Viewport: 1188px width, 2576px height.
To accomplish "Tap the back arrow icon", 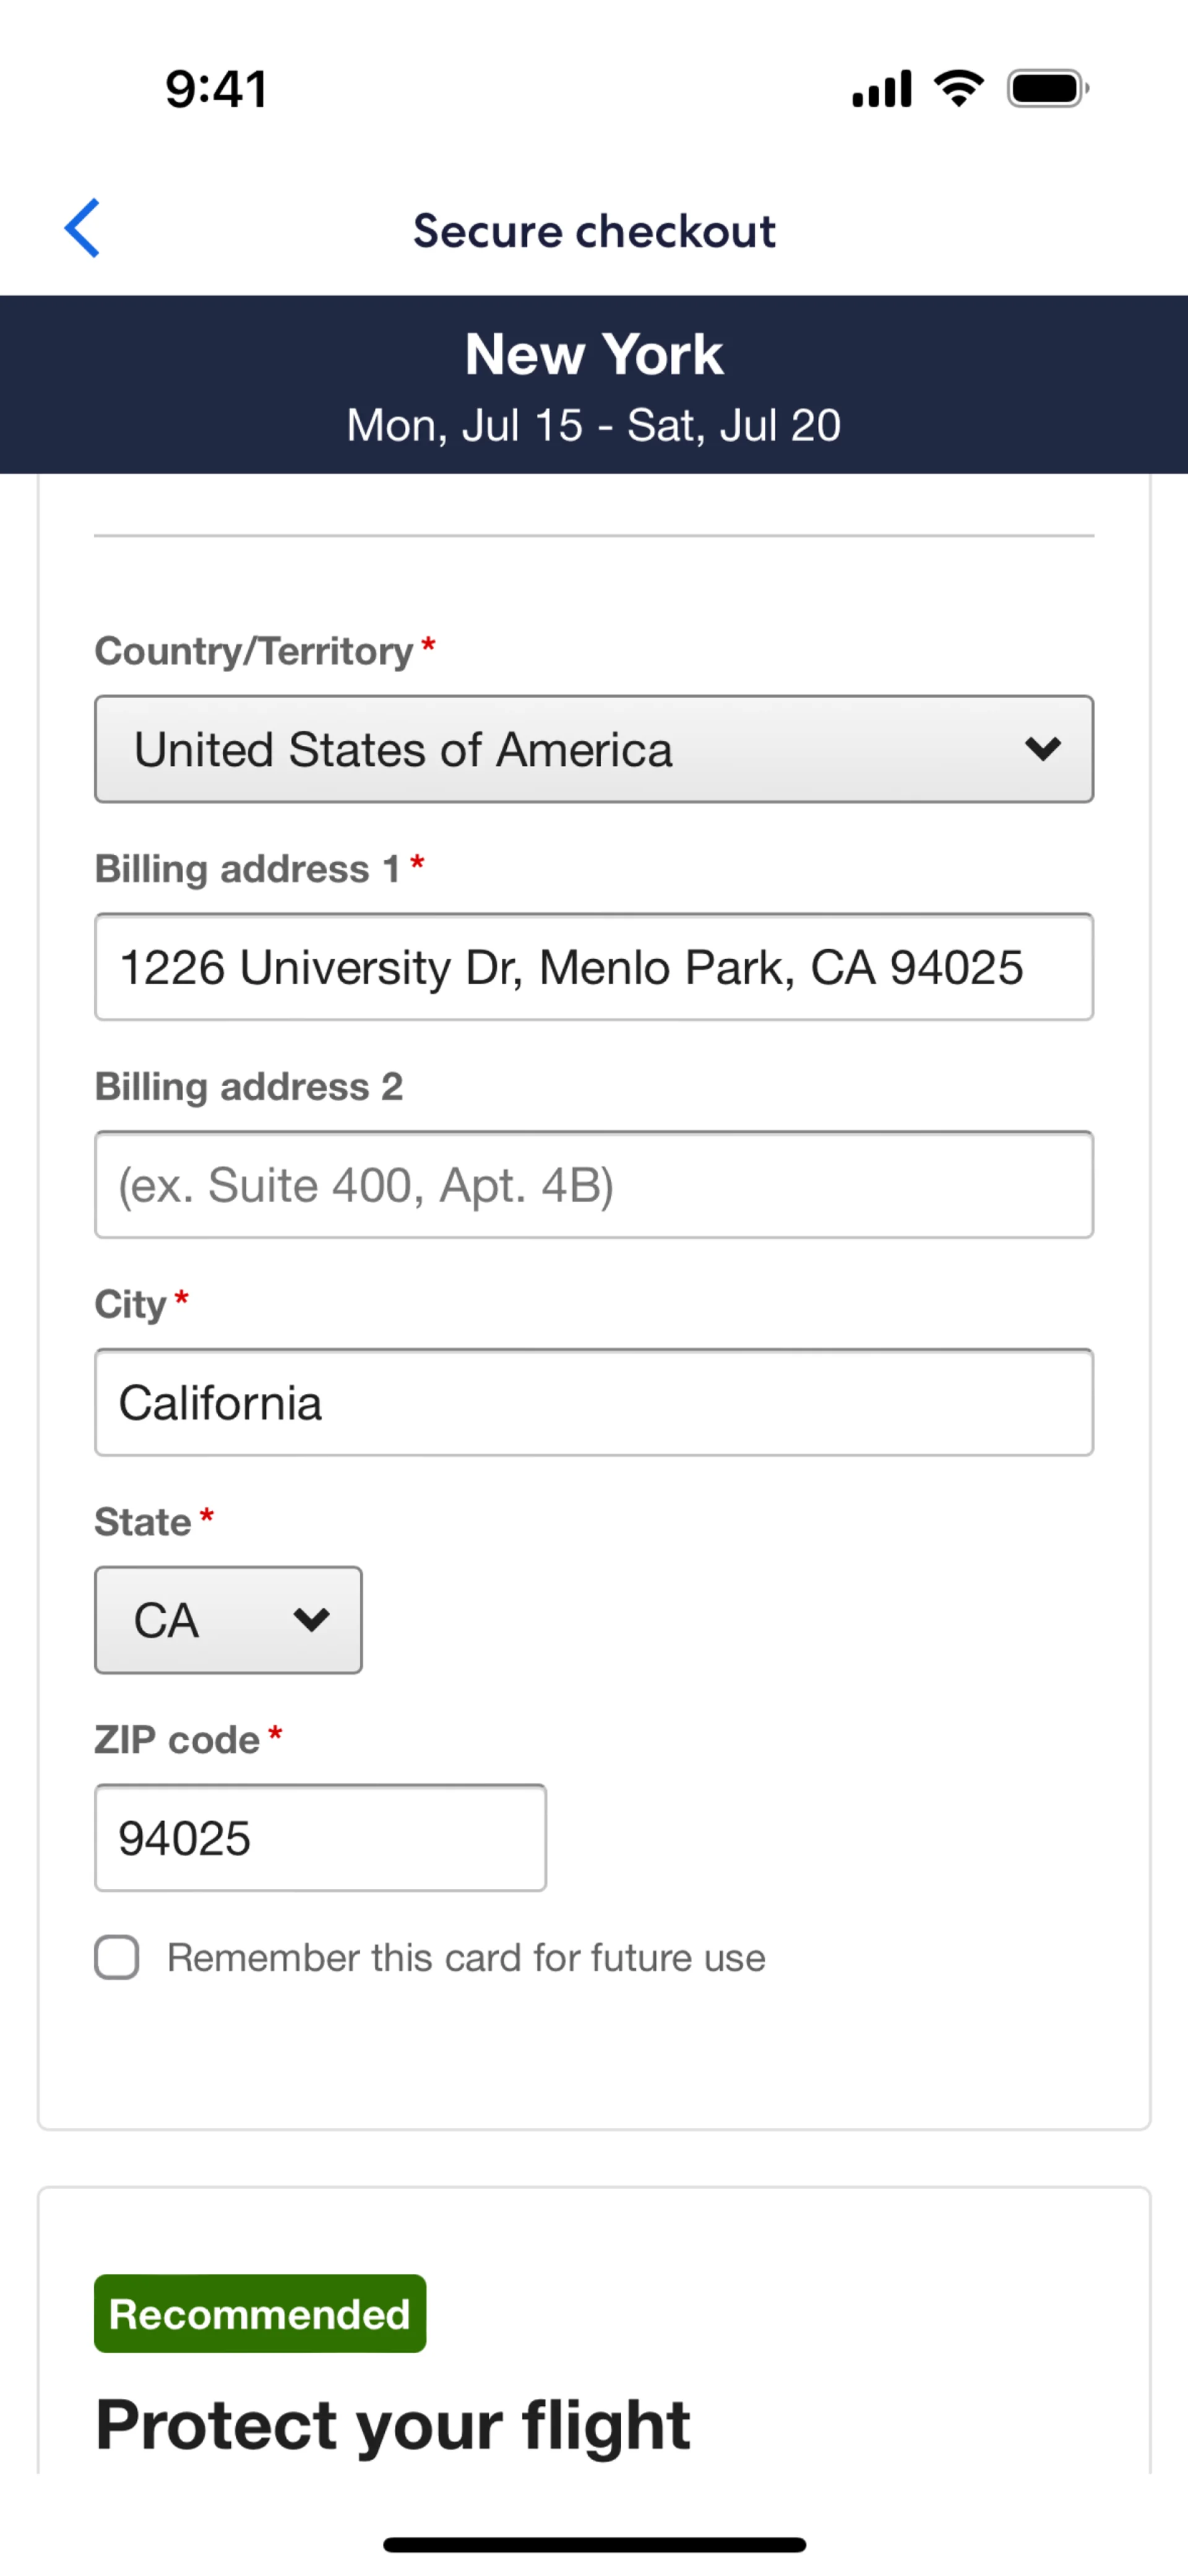I will pyautogui.click(x=82, y=229).
